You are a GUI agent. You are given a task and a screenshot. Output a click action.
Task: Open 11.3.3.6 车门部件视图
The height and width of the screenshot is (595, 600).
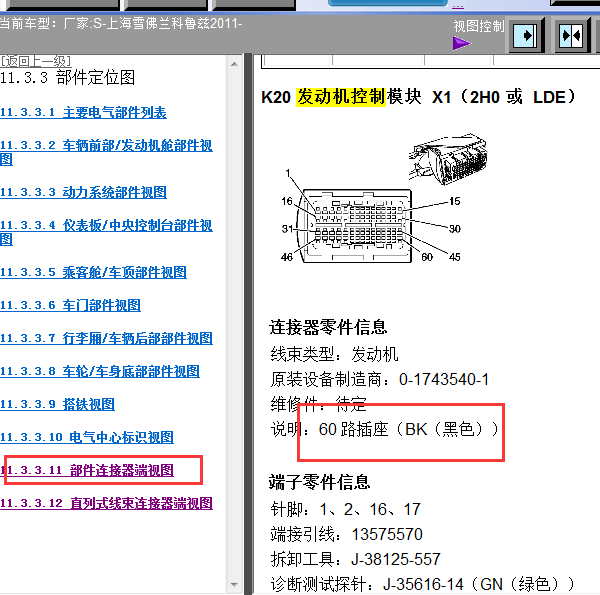coord(70,305)
